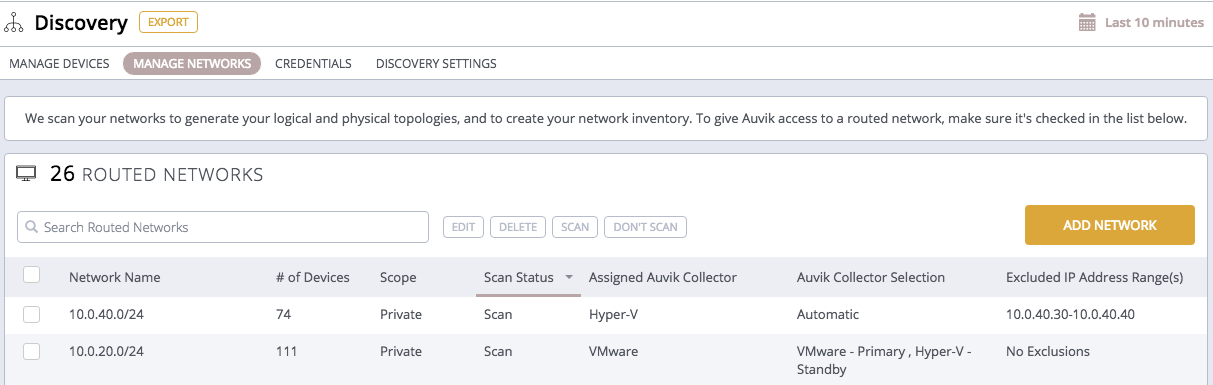Click the 10.0.40.30-10.0.40.40 exclusion range
The height and width of the screenshot is (385, 1213).
(x=1070, y=314)
